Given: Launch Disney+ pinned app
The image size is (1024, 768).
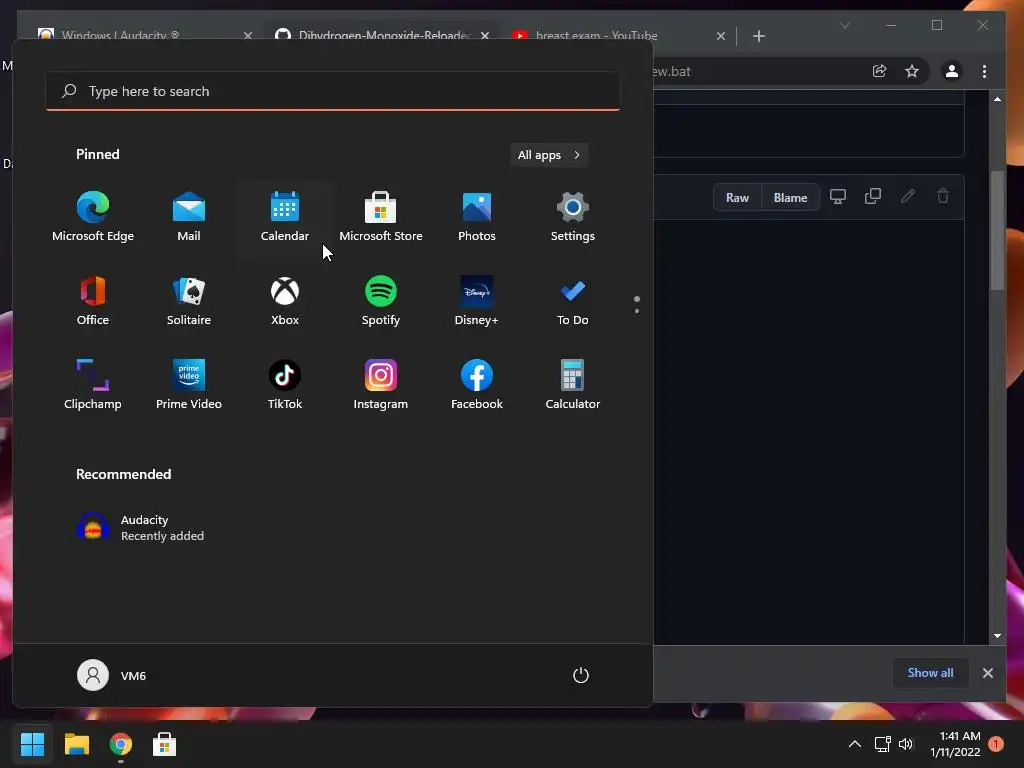Looking at the screenshot, I should pyautogui.click(x=477, y=301).
